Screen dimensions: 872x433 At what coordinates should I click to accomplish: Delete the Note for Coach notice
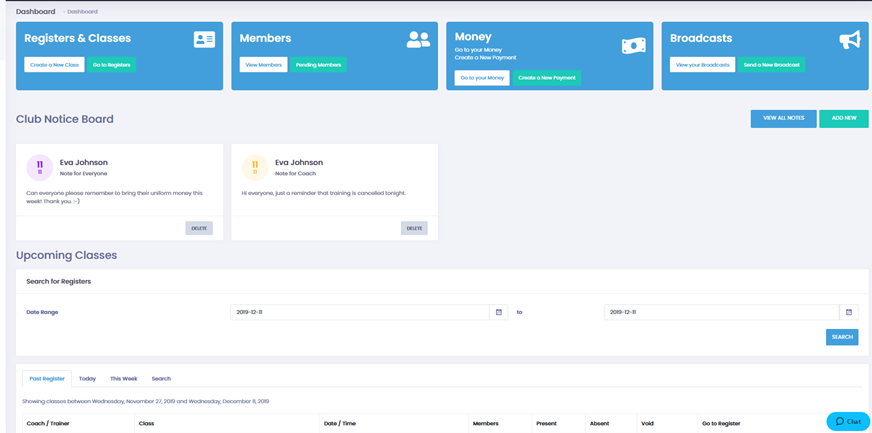[x=414, y=228]
